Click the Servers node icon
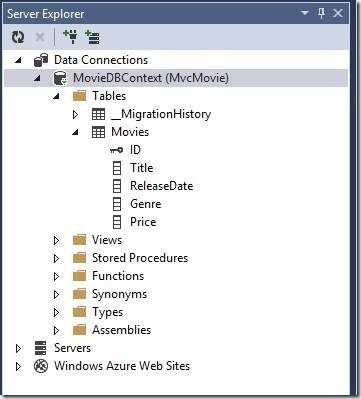 tap(41, 348)
